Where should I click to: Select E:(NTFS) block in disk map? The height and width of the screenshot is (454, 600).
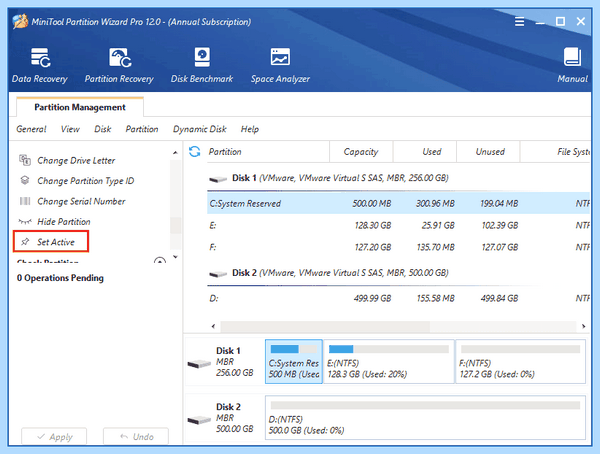tap(389, 361)
